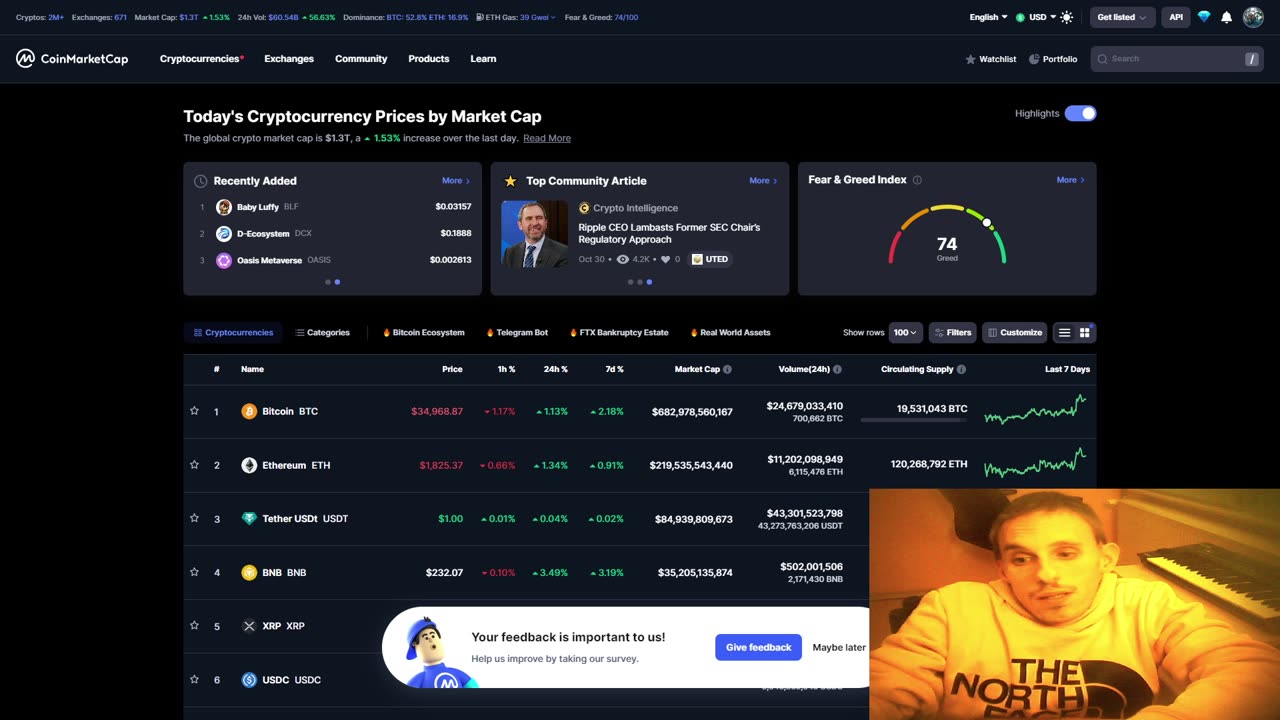
Task: Click Circulating Supply info icon
Action: (961, 369)
